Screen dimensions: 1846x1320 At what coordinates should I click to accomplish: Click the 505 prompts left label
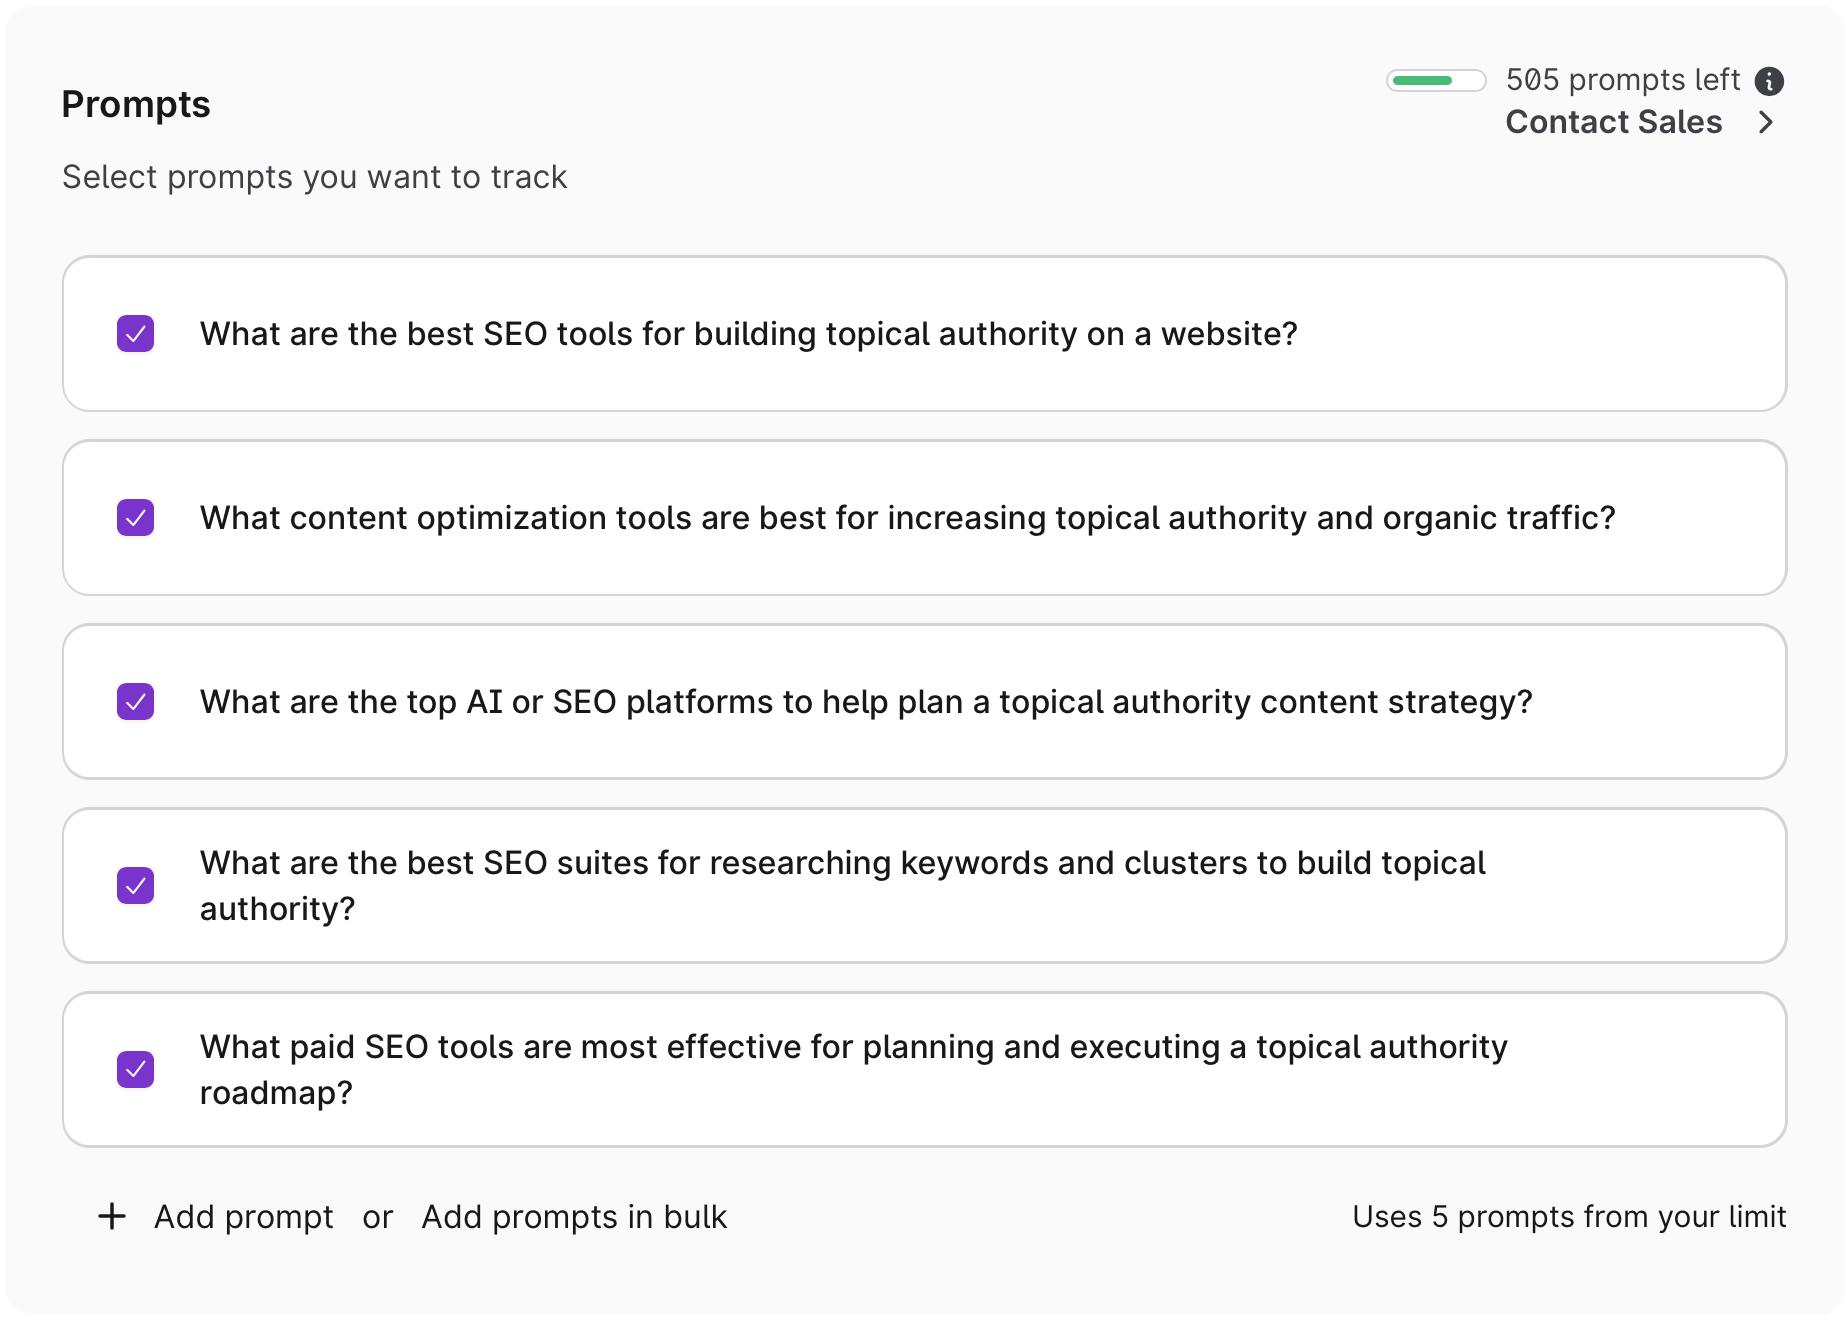click(x=1622, y=80)
